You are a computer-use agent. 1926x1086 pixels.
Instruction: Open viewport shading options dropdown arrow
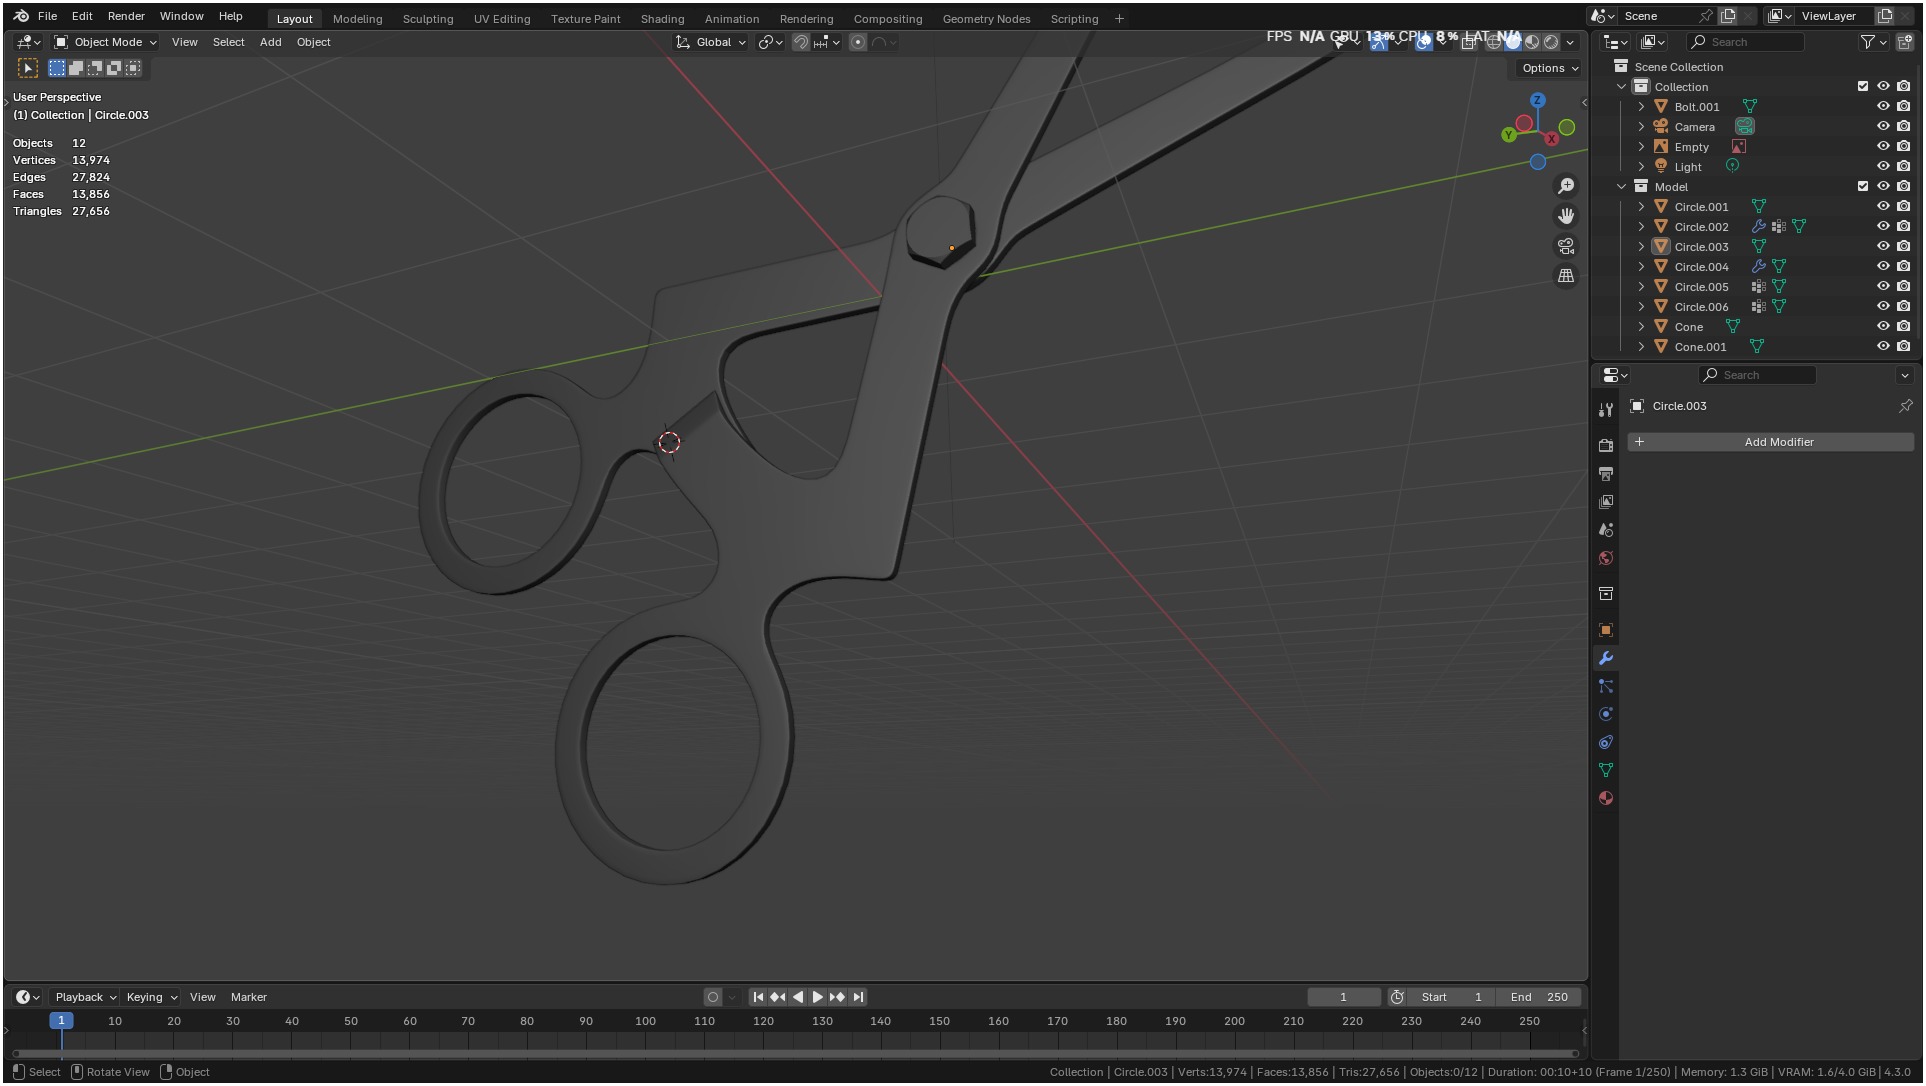1570,42
